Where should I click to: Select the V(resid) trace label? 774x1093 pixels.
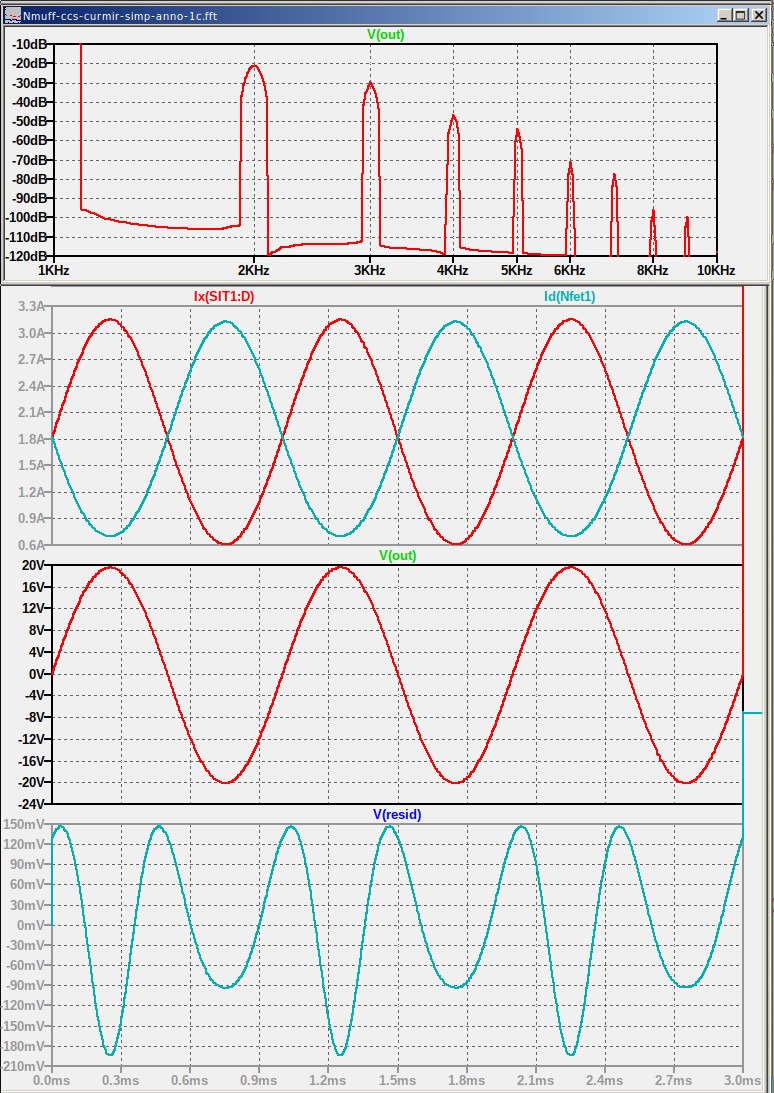[397, 813]
